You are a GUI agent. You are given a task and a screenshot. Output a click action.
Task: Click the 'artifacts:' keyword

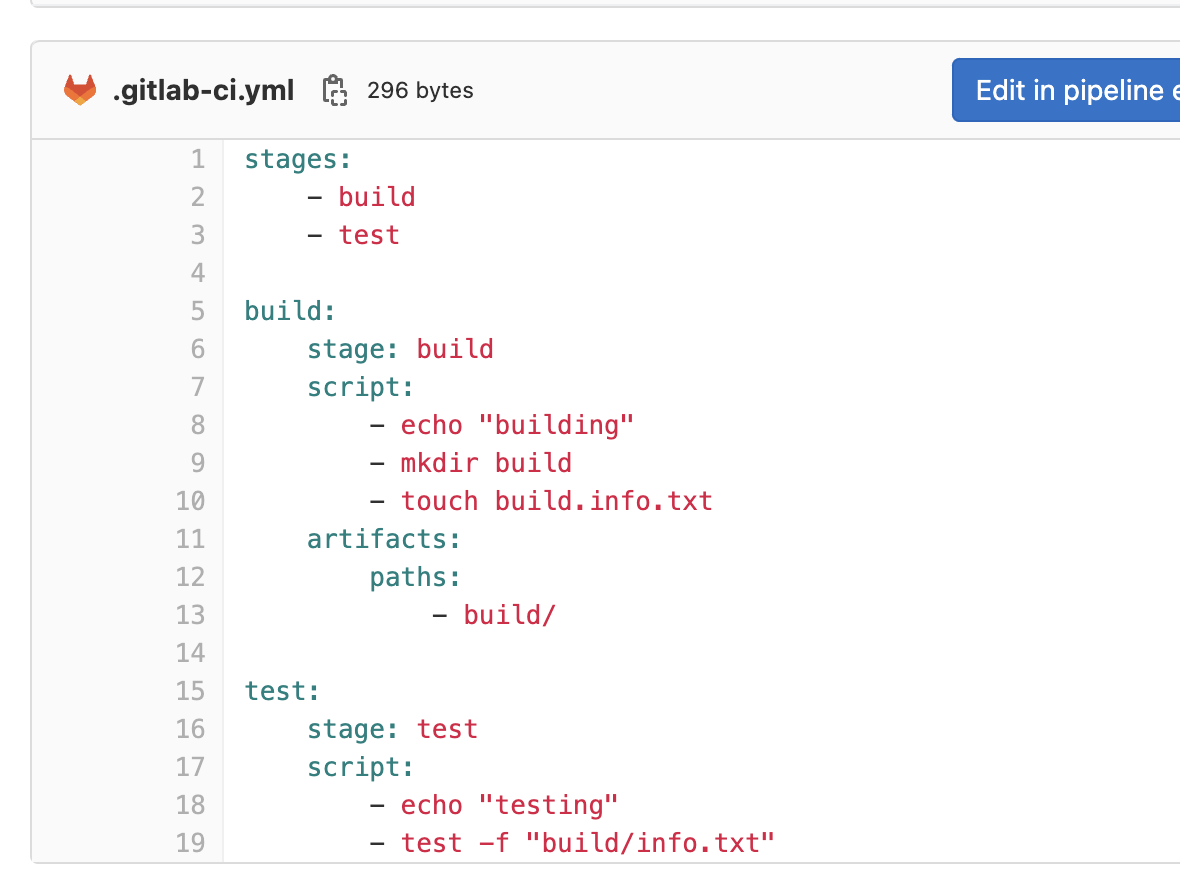point(384,539)
